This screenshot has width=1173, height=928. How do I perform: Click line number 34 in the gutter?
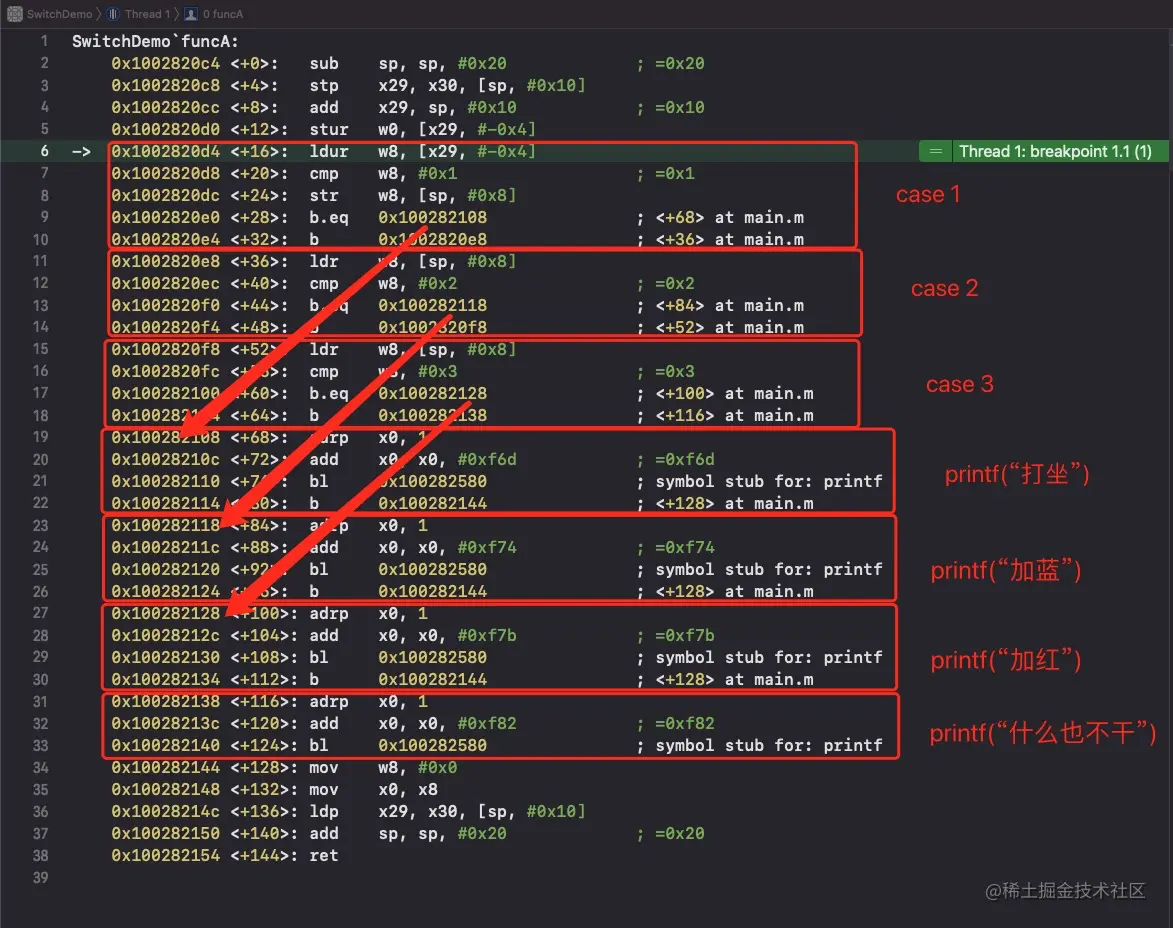[x=40, y=767]
